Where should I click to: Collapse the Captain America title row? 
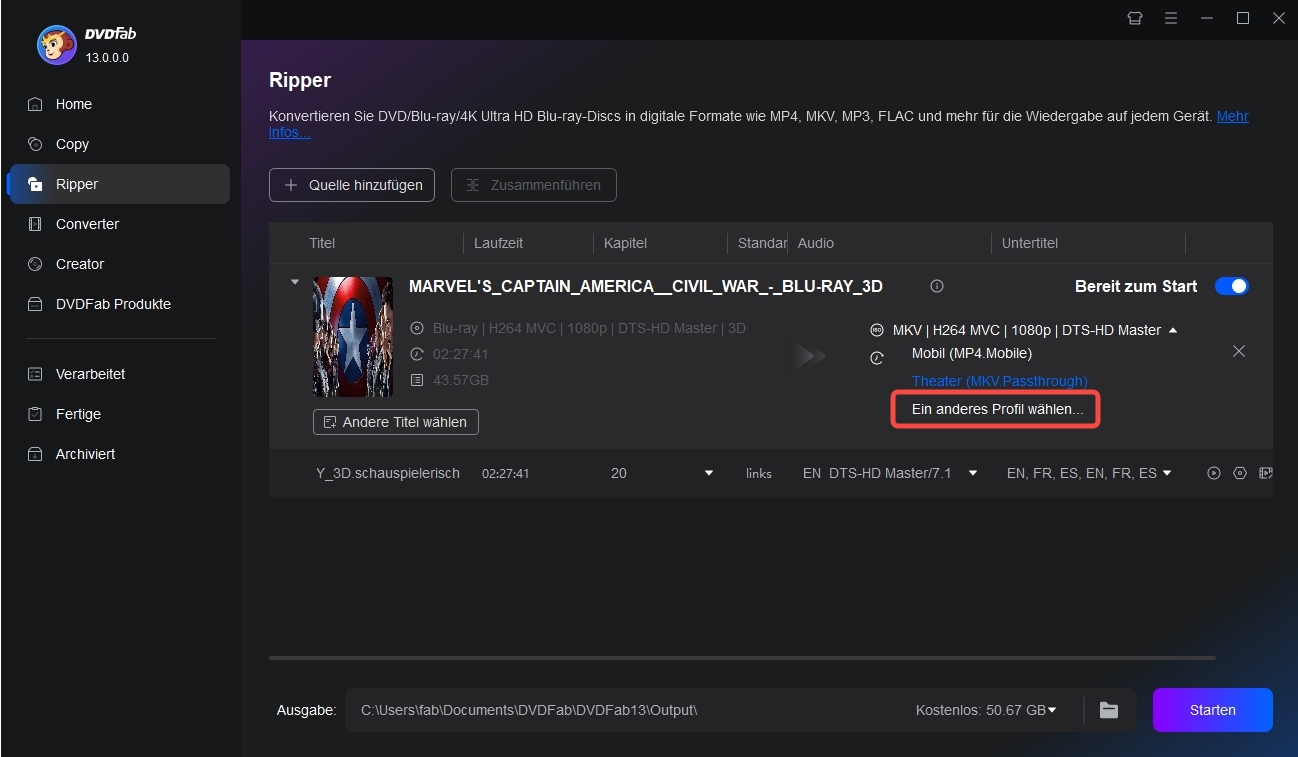pyautogui.click(x=294, y=282)
